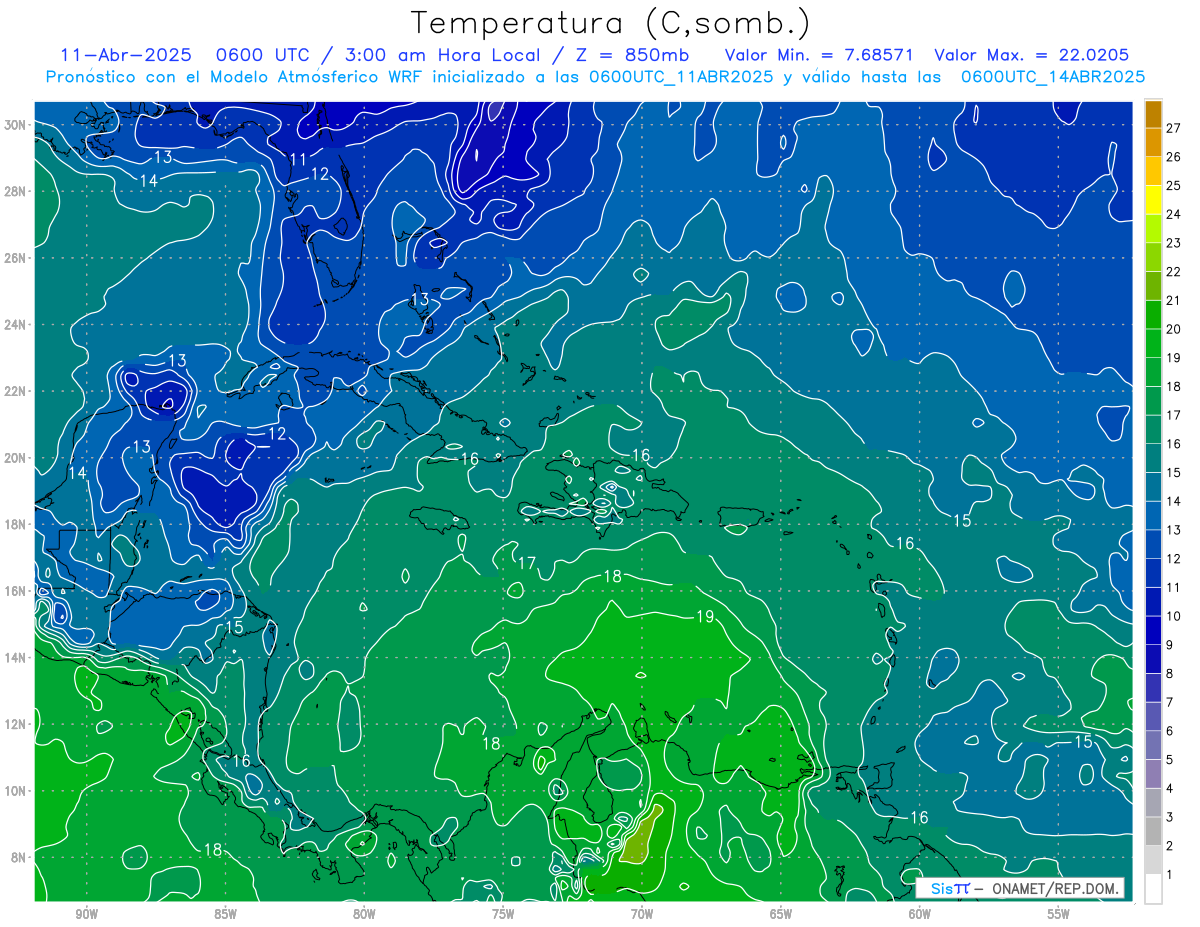1200x927 pixels.
Task: Click the '10N' latitude axis label
Action: 17,791
